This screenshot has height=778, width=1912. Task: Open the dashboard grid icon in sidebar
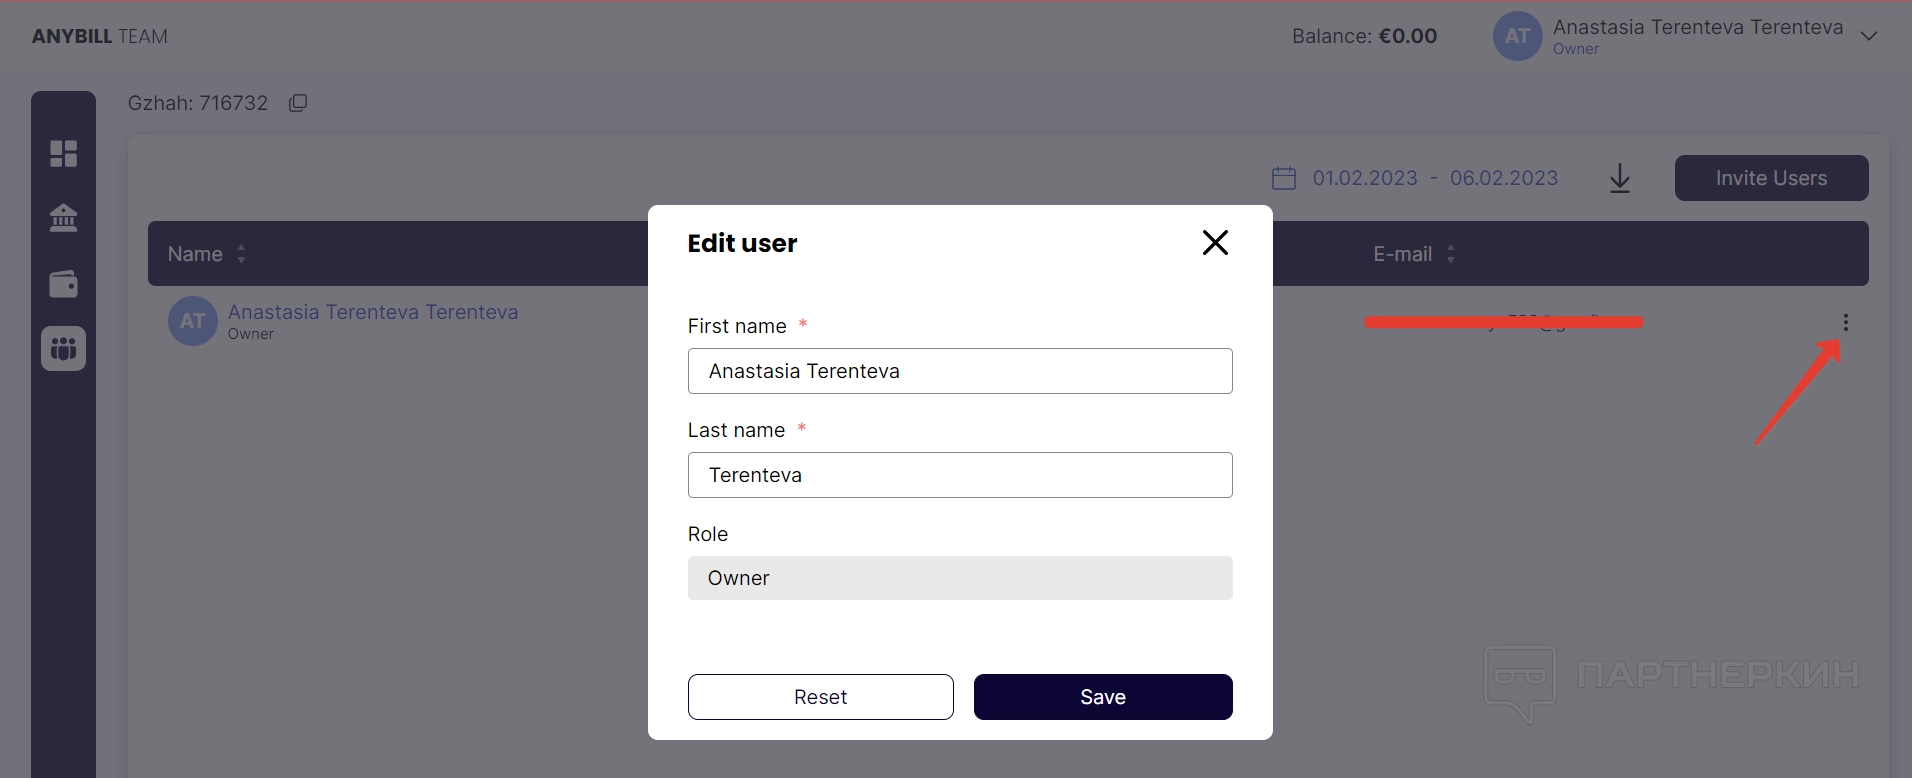coord(63,153)
